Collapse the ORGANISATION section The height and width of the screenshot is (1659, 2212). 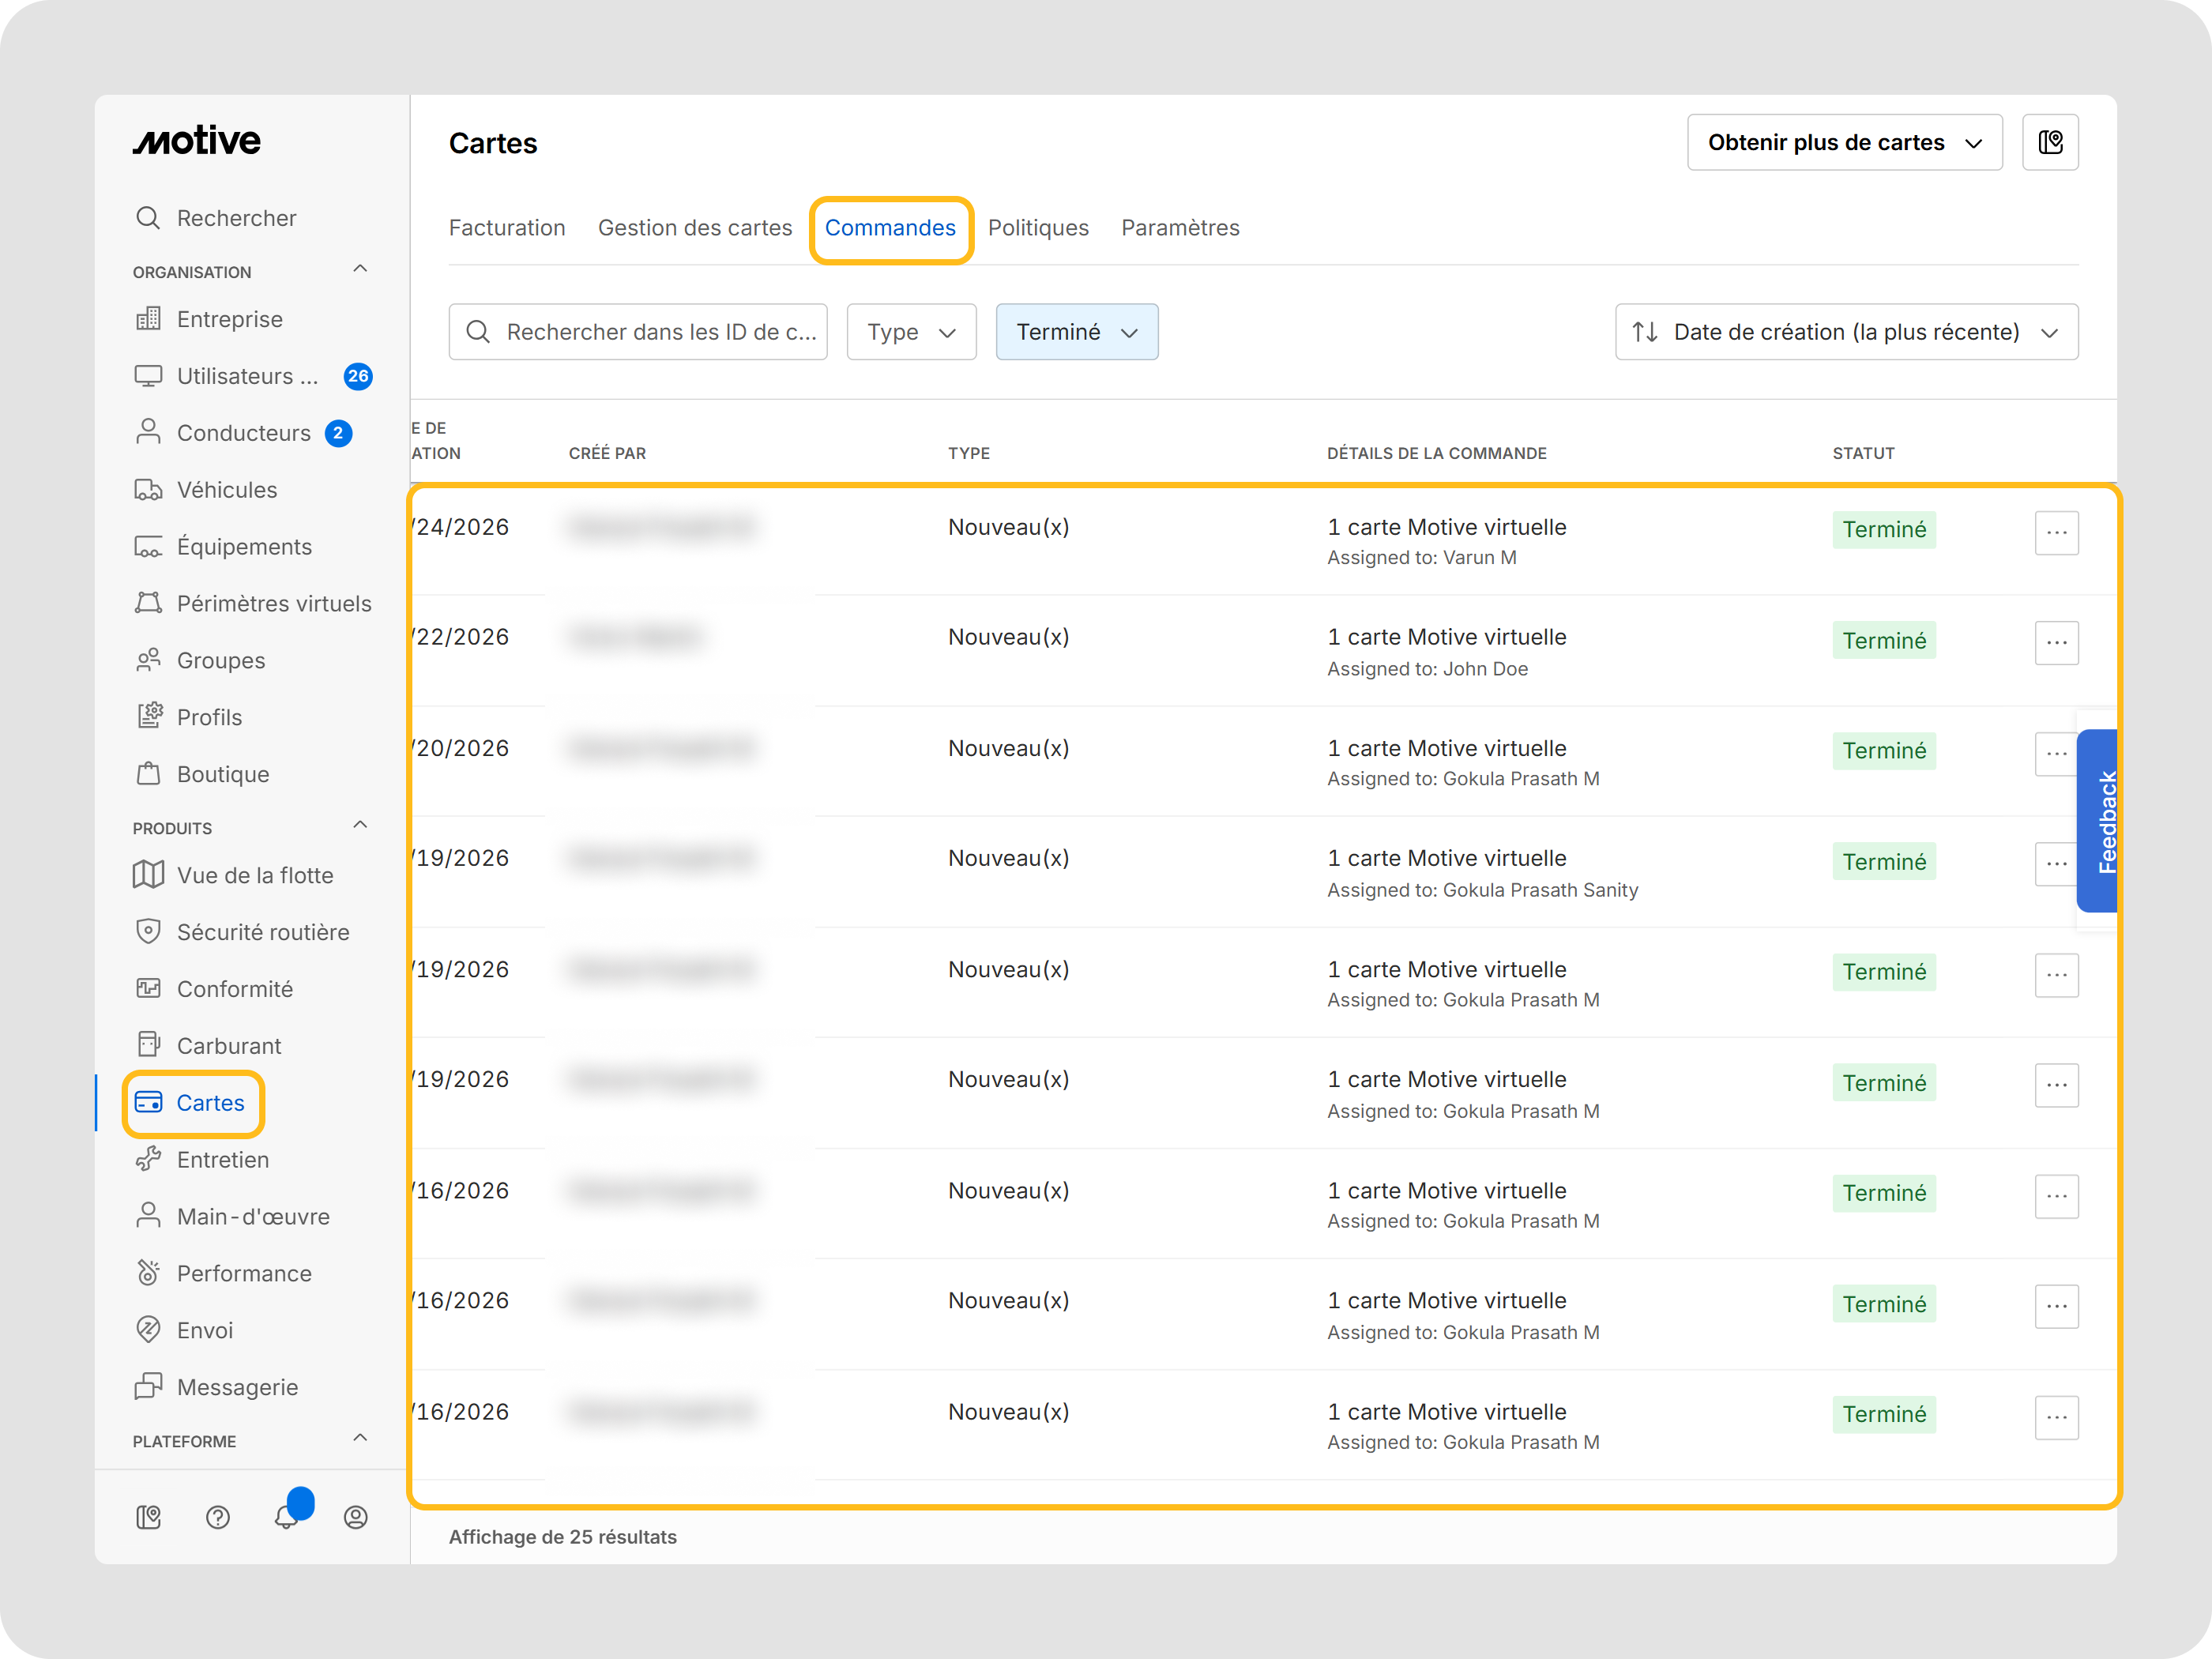click(361, 269)
